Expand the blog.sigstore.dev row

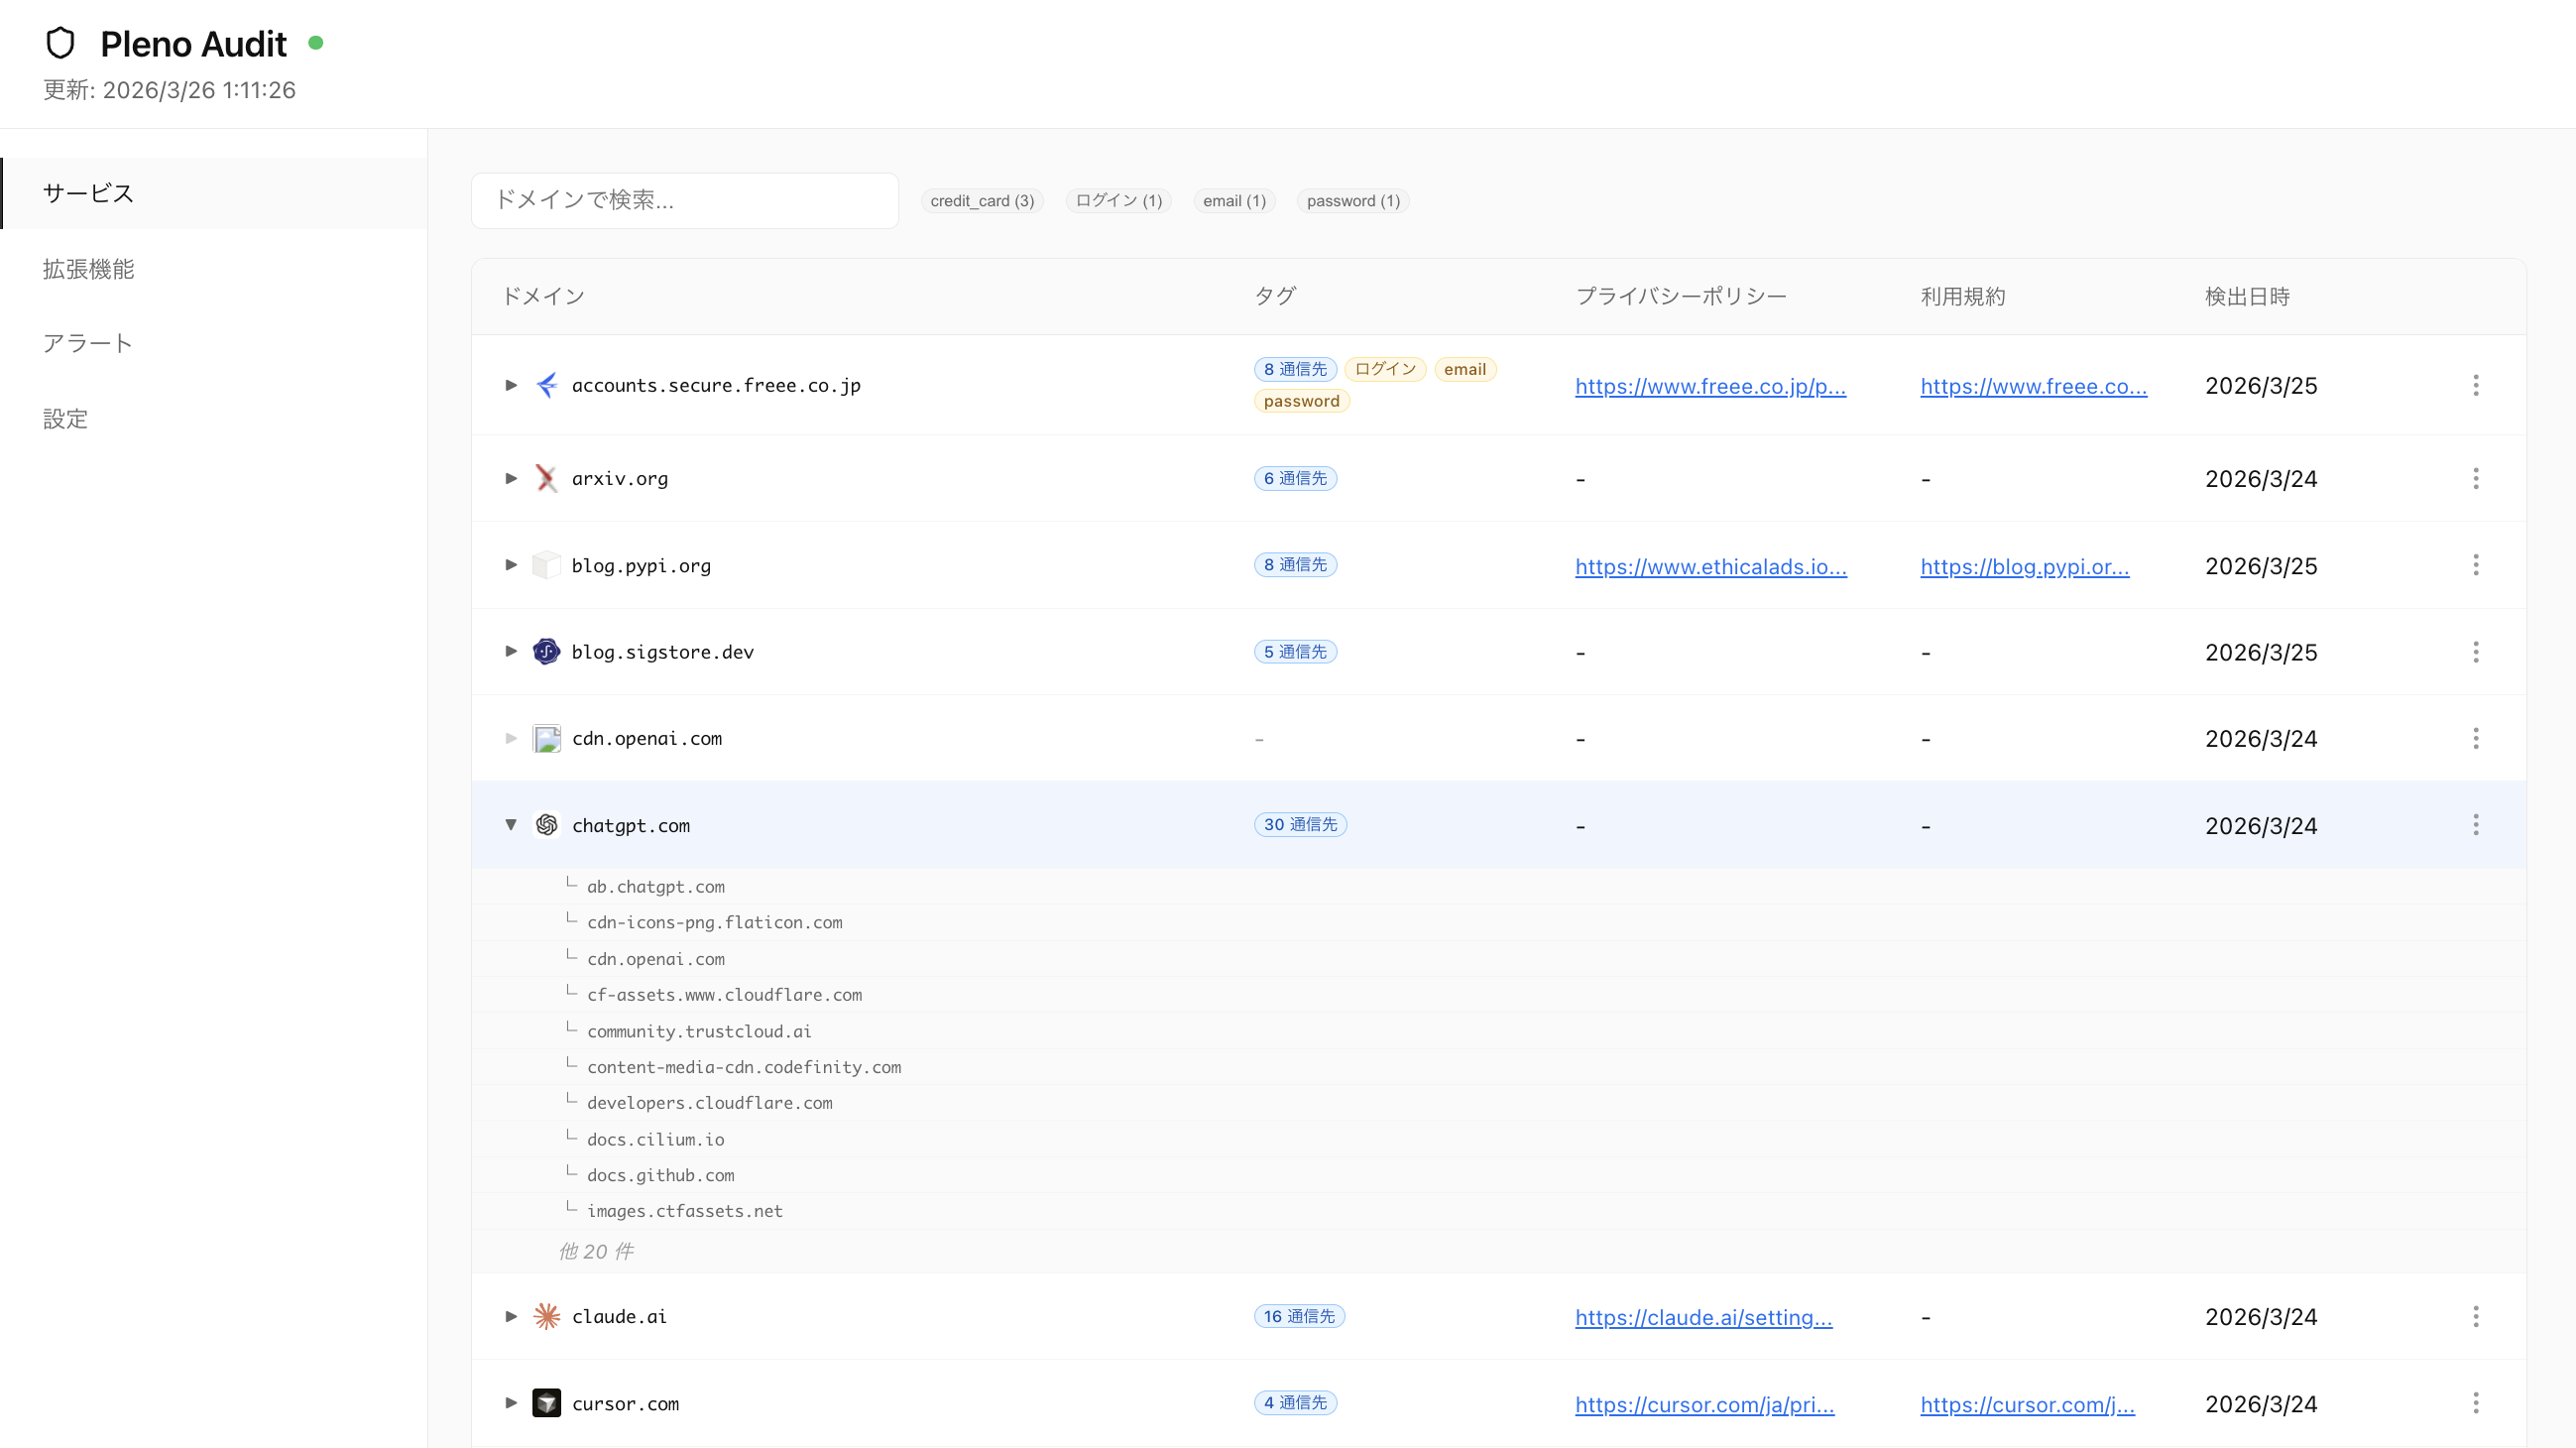coord(511,652)
